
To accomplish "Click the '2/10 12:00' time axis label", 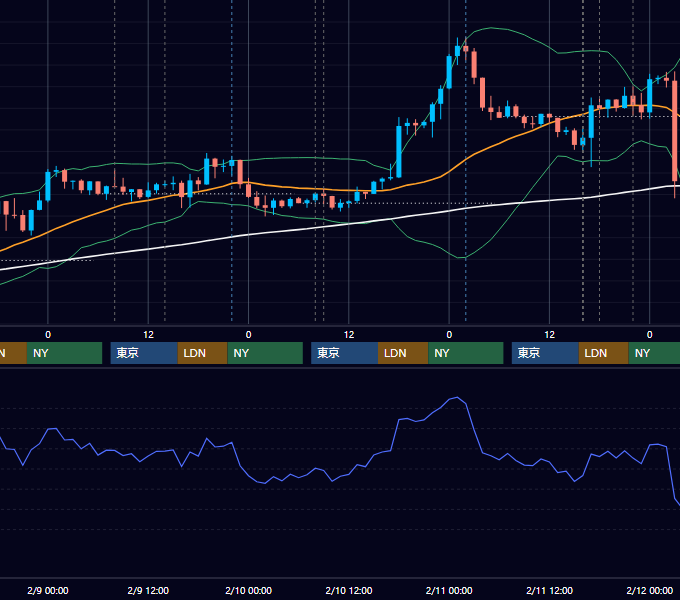I will [x=349, y=590].
